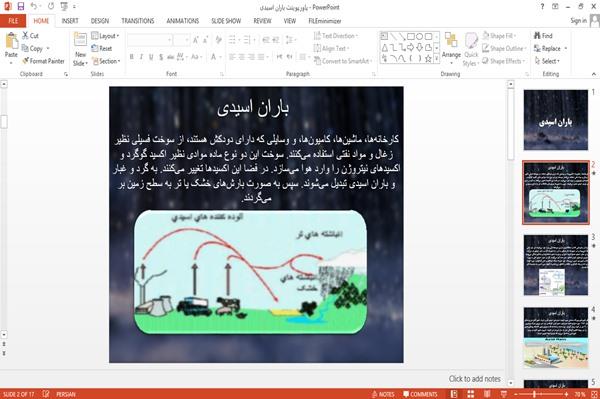Open Shape Effects menu
The width and height of the screenshot is (600, 399).
point(503,61)
